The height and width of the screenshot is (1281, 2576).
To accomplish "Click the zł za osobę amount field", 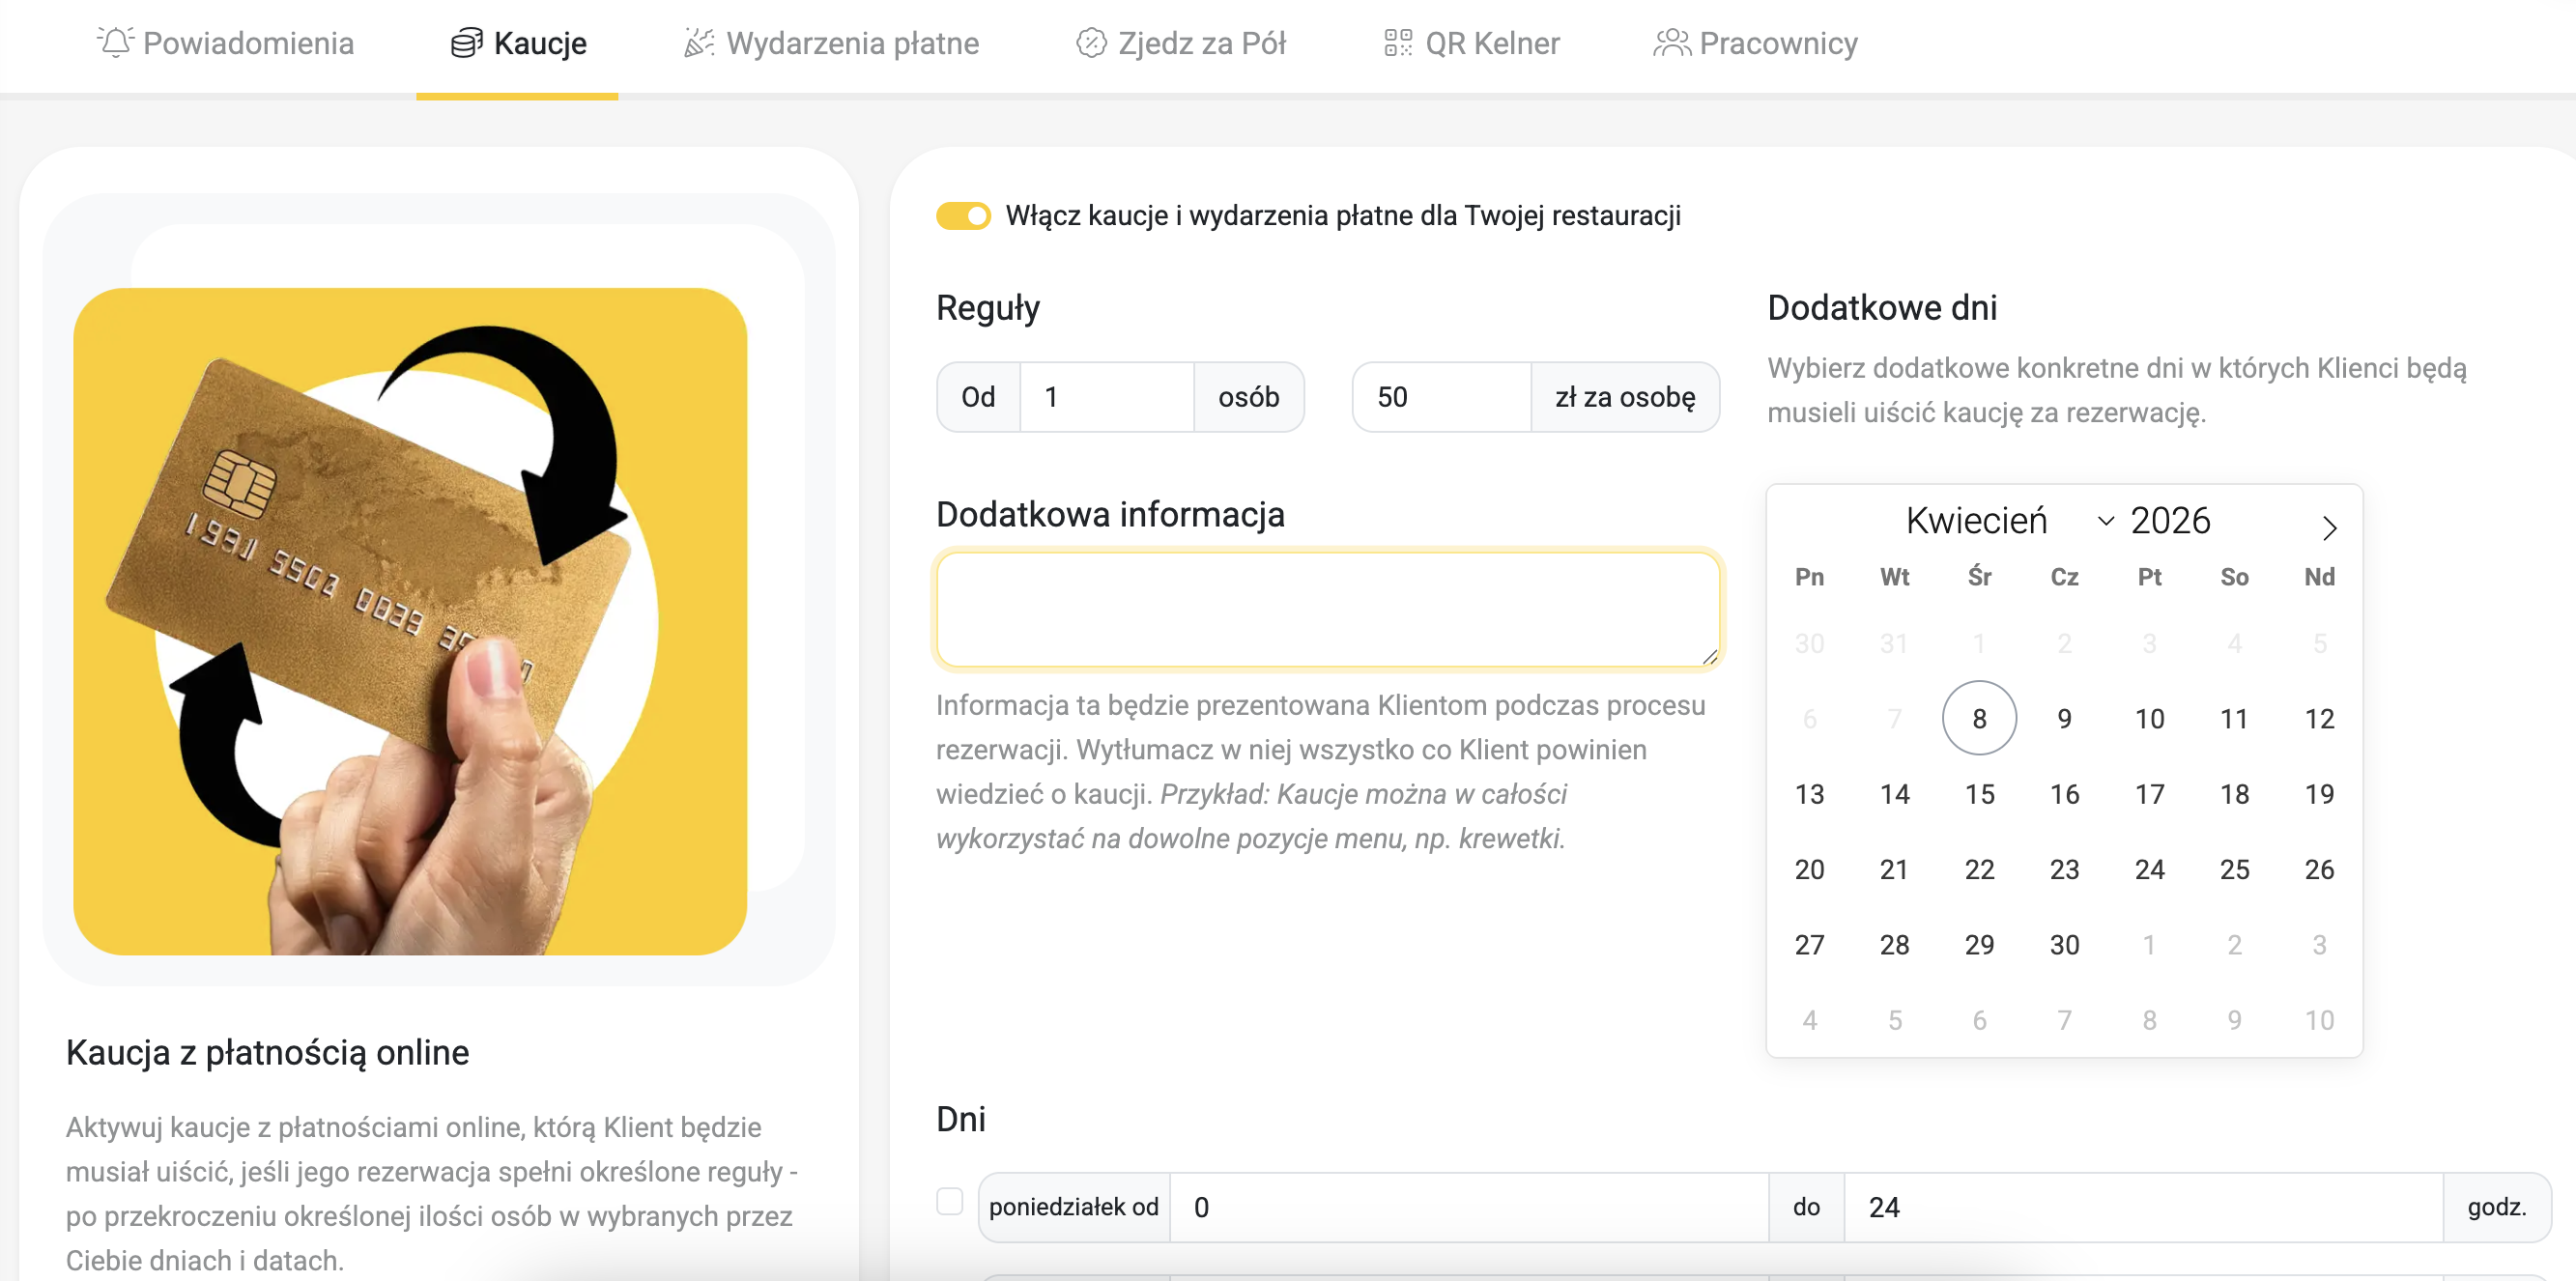I will pos(1441,397).
